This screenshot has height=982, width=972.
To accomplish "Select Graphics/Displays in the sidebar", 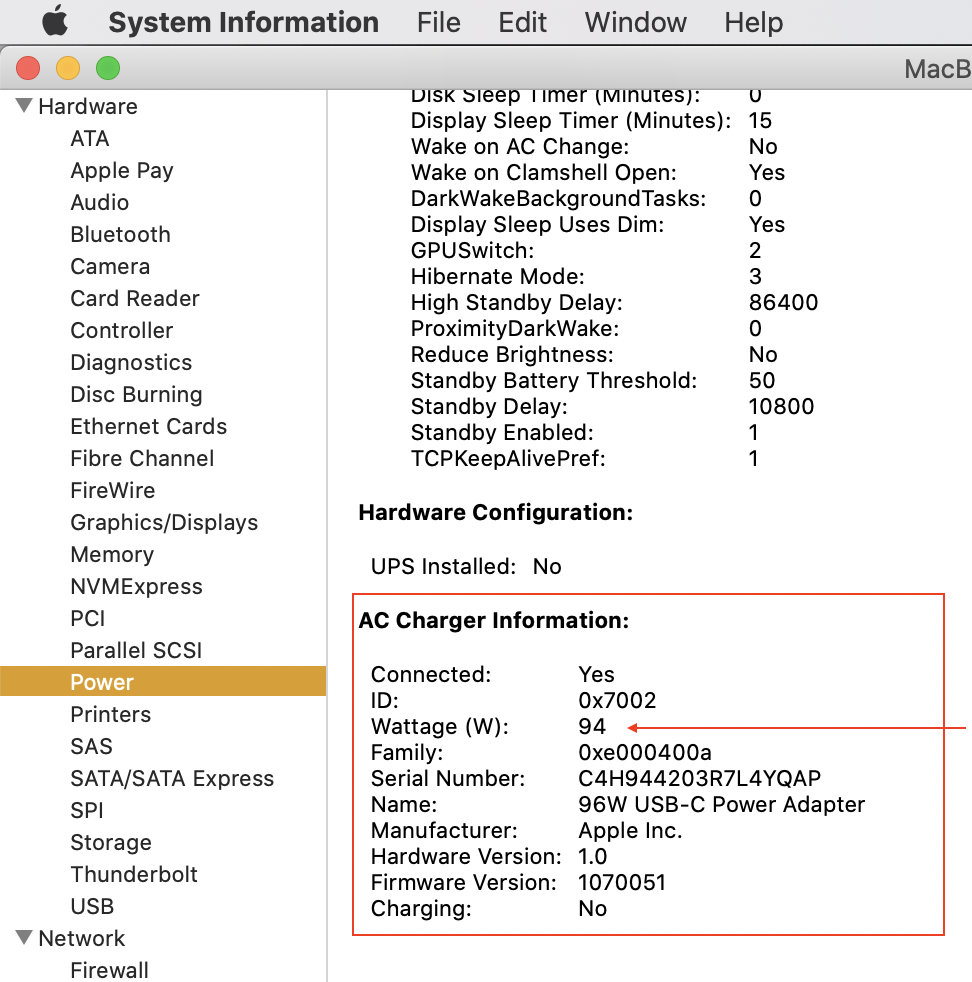I will pyautogui.click(x=164, y=522).
